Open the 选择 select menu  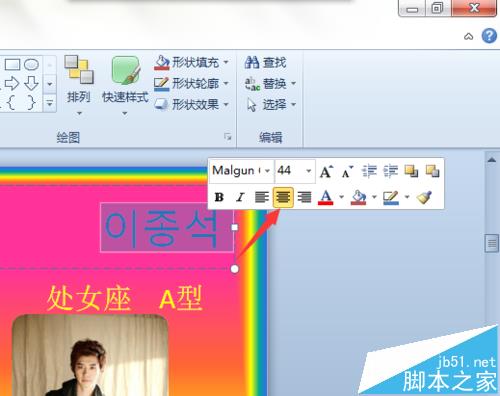[x=271, y=105]
